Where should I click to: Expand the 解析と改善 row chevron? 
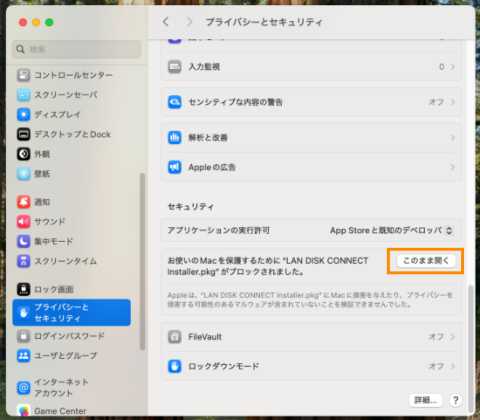coord(453,137)
